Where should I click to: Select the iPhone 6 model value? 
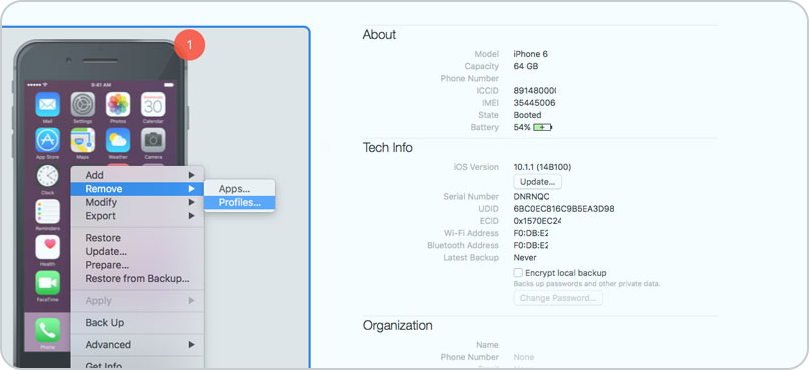(530, 54)
